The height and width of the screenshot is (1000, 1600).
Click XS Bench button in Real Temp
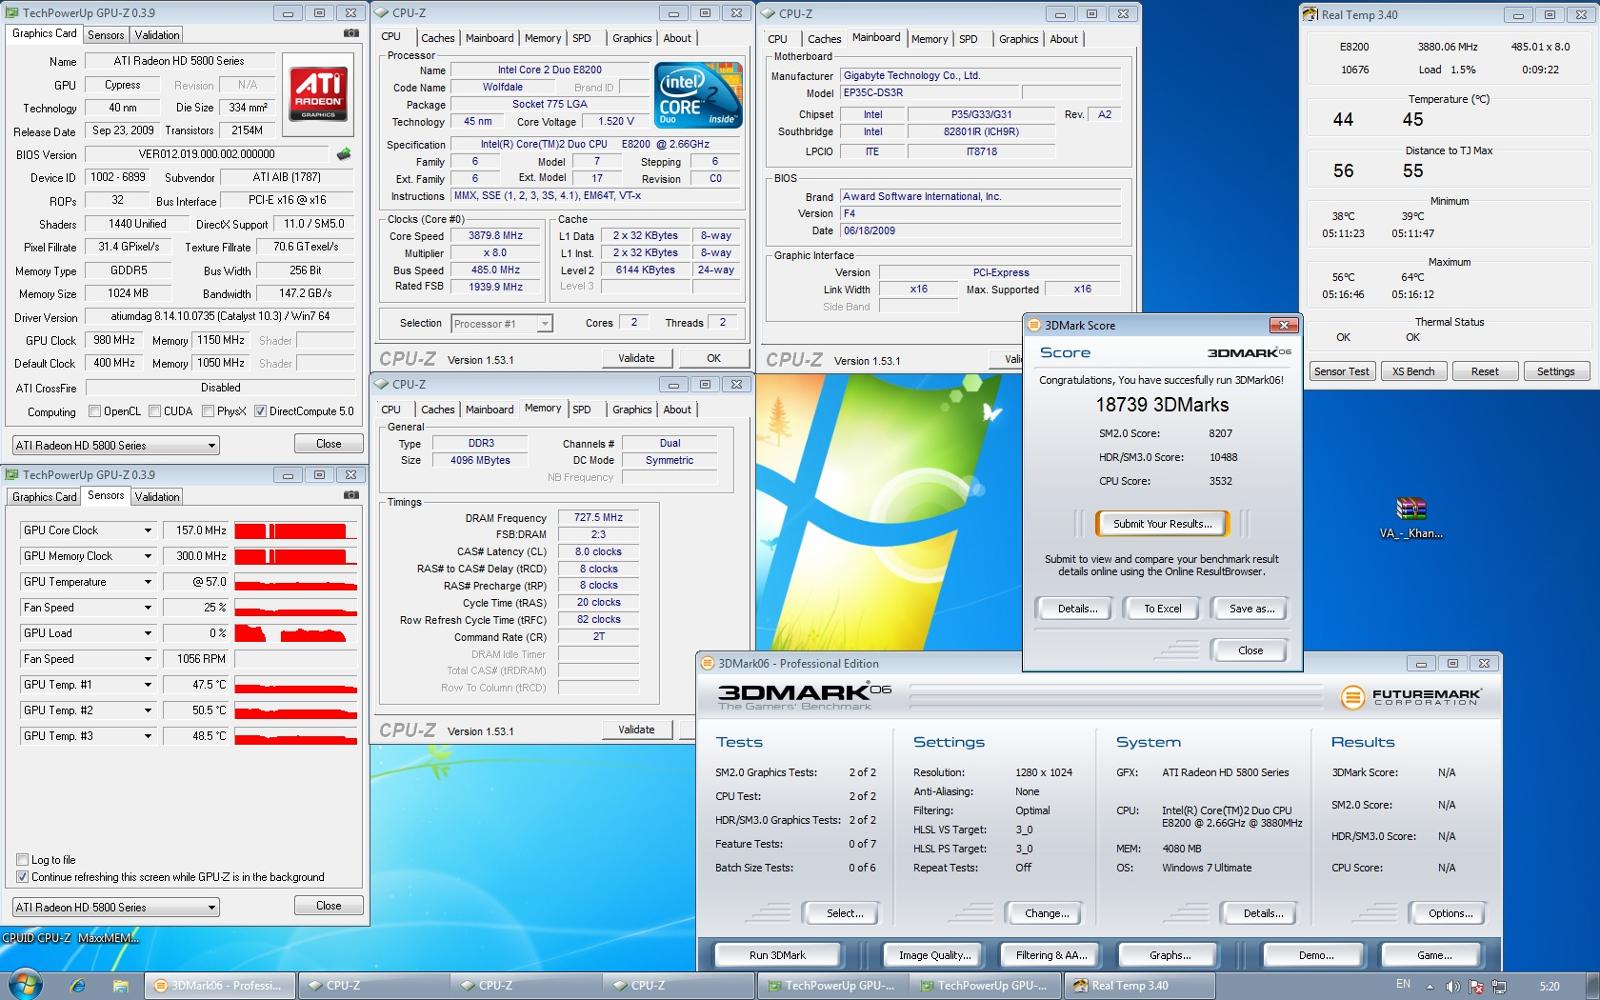click(x=1413, y=371)
